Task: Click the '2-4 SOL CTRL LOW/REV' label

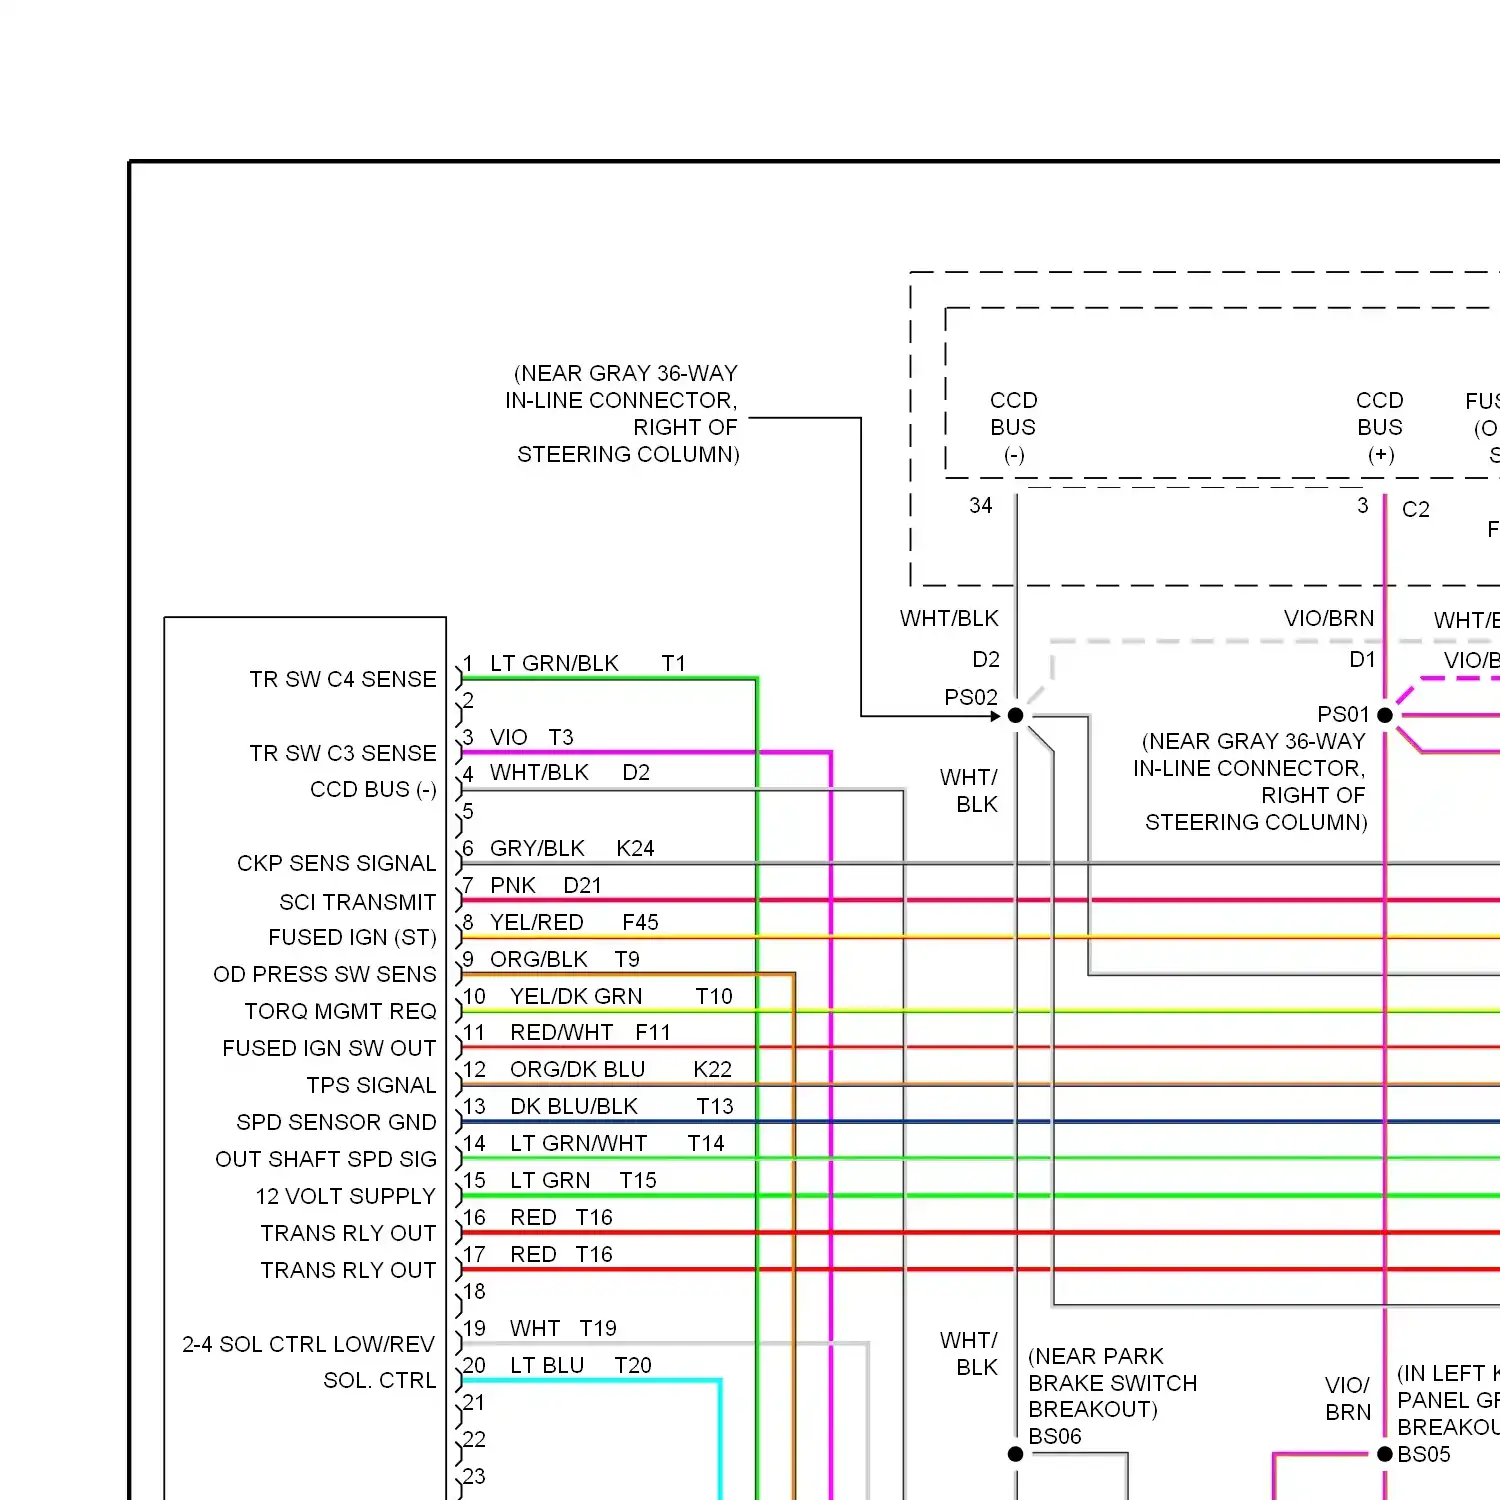Action: click(308, 1344)
